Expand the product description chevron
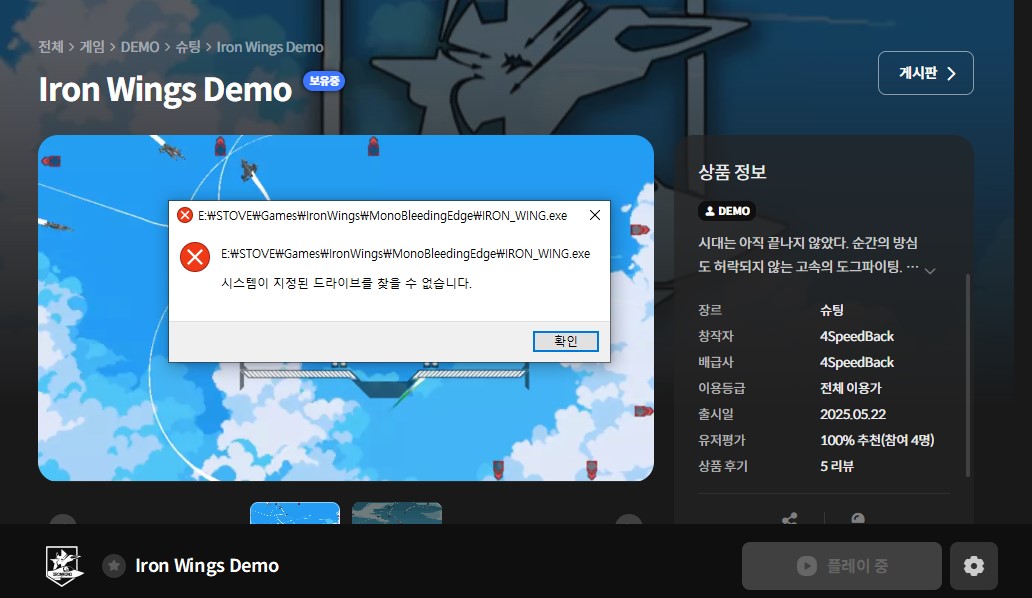 930,270
